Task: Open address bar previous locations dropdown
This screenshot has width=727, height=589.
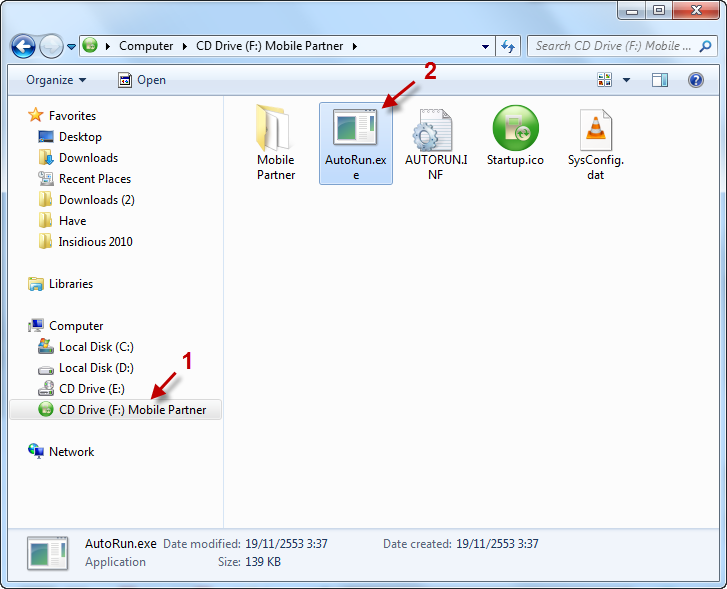Action: 485,46
